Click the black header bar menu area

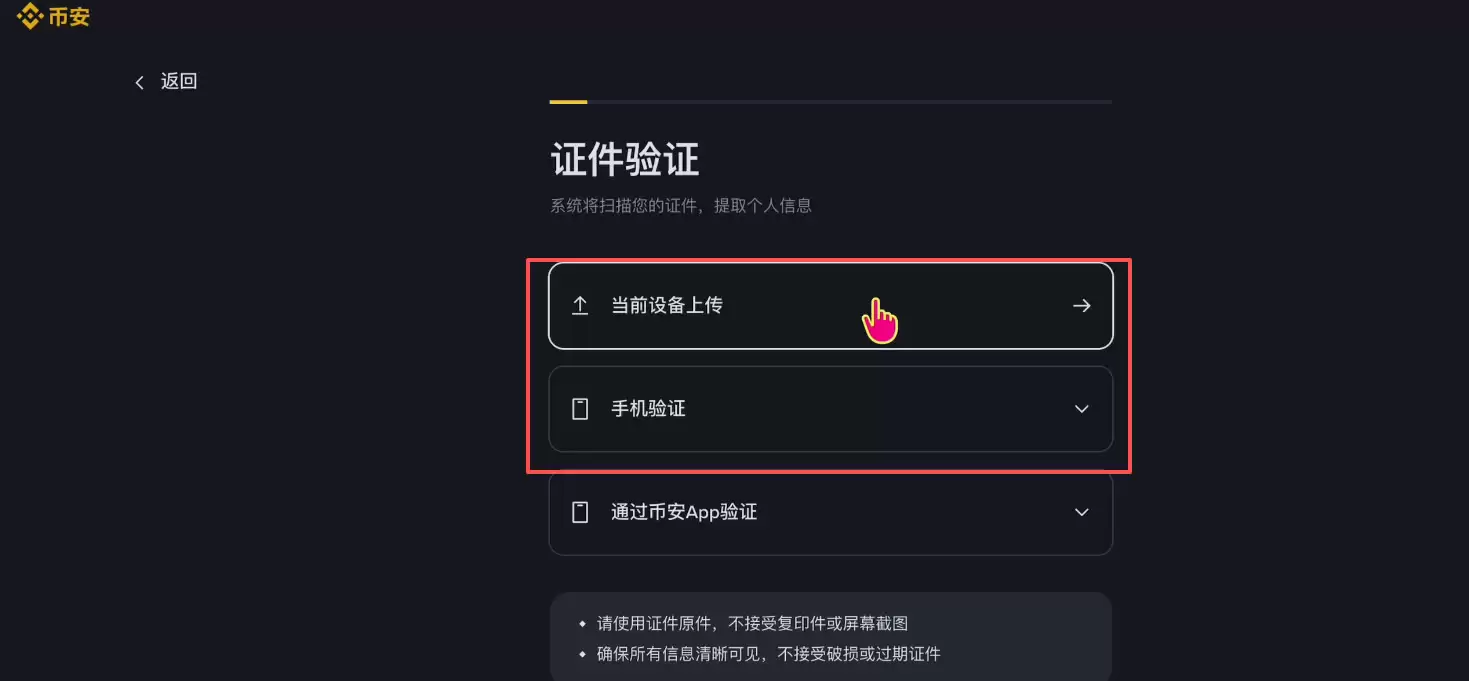(x=734, y=16)
